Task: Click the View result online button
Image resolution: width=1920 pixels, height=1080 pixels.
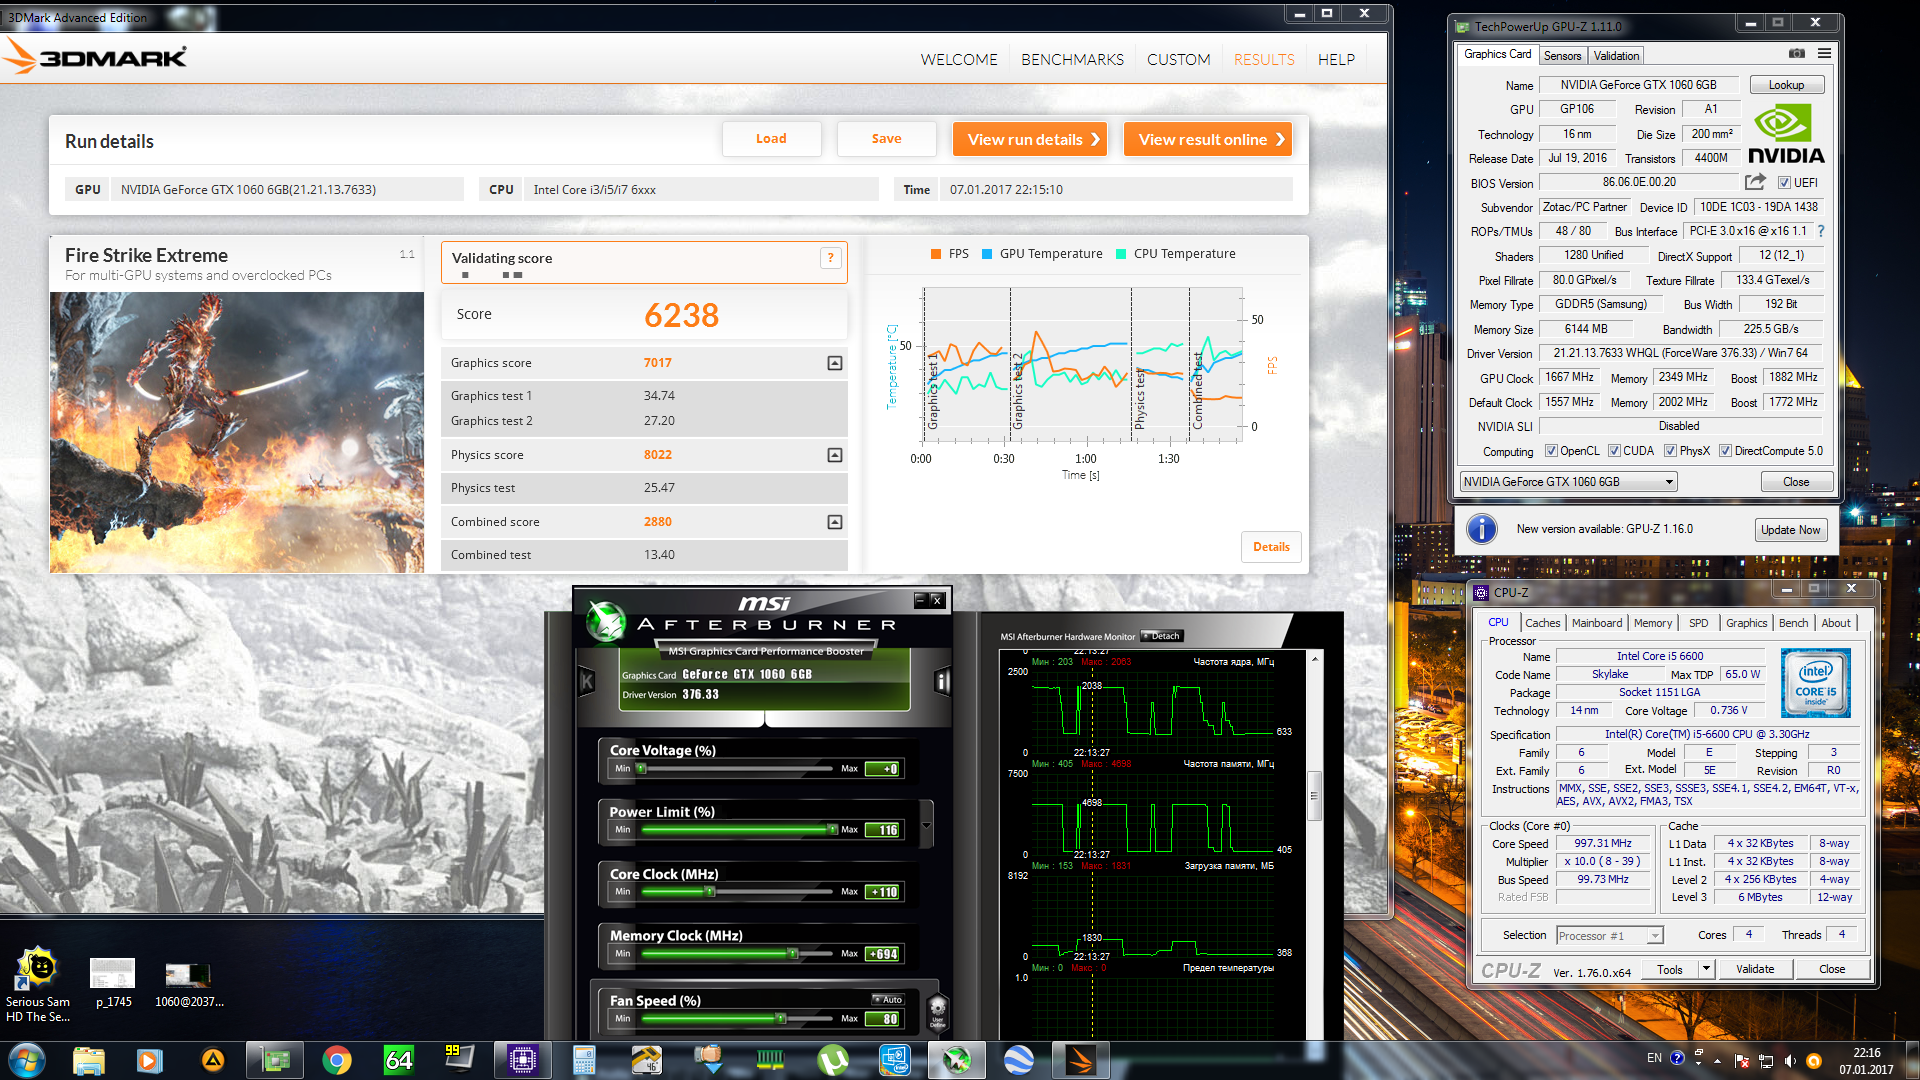Action: (1209, 140)
